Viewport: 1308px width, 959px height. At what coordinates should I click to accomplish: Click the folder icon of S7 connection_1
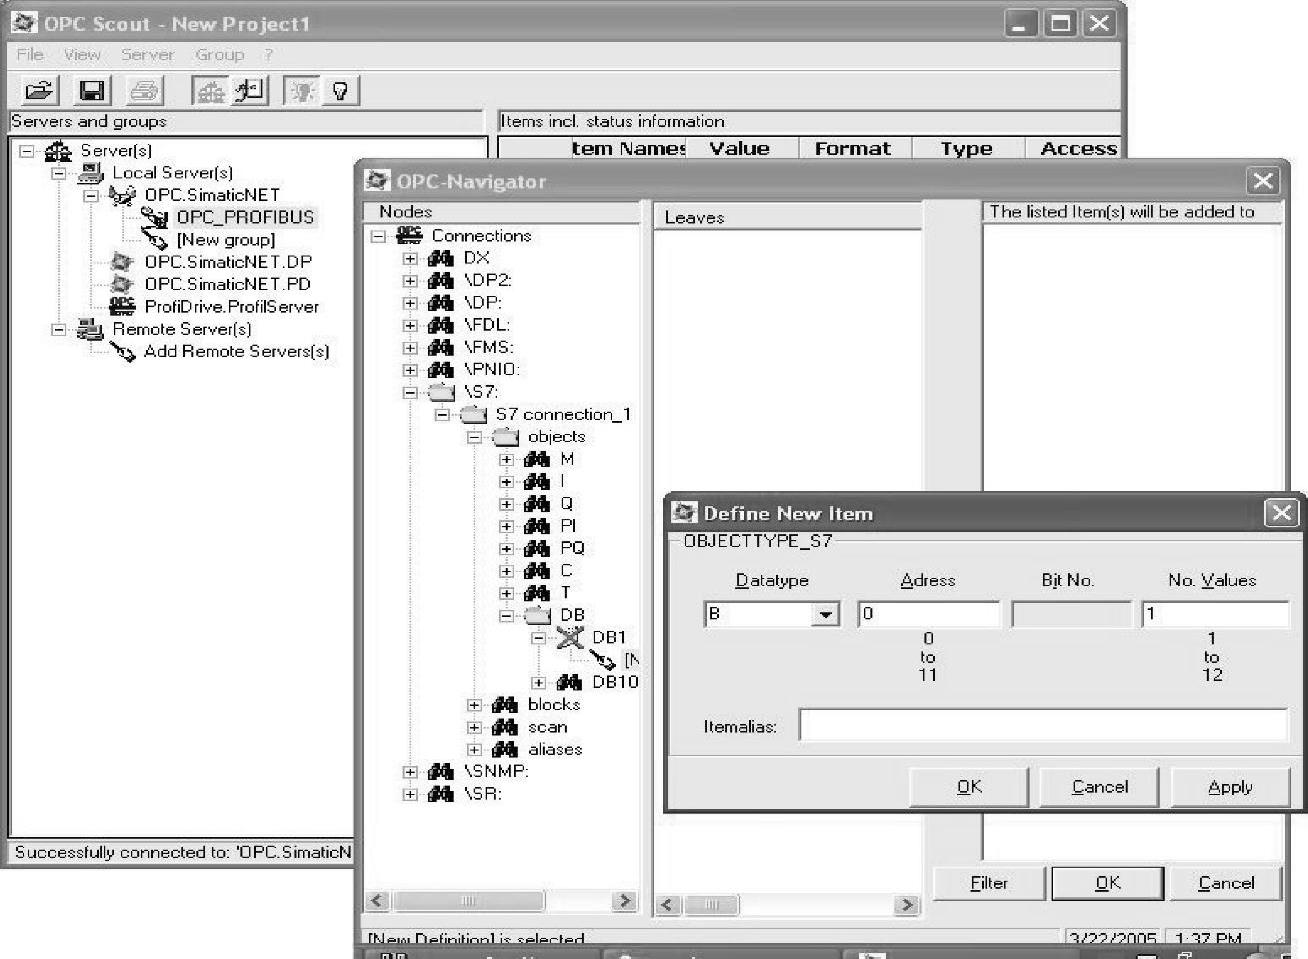coord(473,414)
